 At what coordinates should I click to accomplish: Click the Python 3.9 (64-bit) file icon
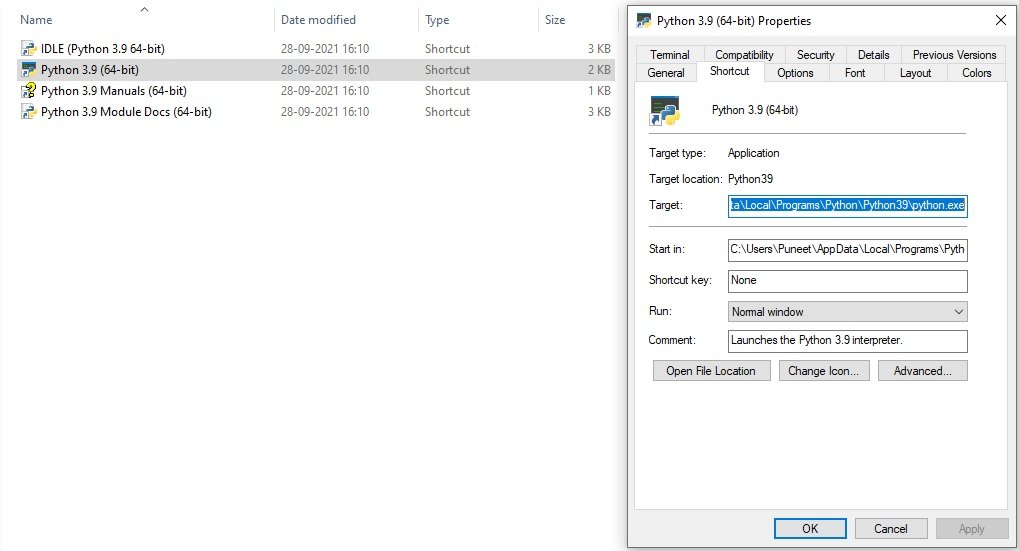29,70
